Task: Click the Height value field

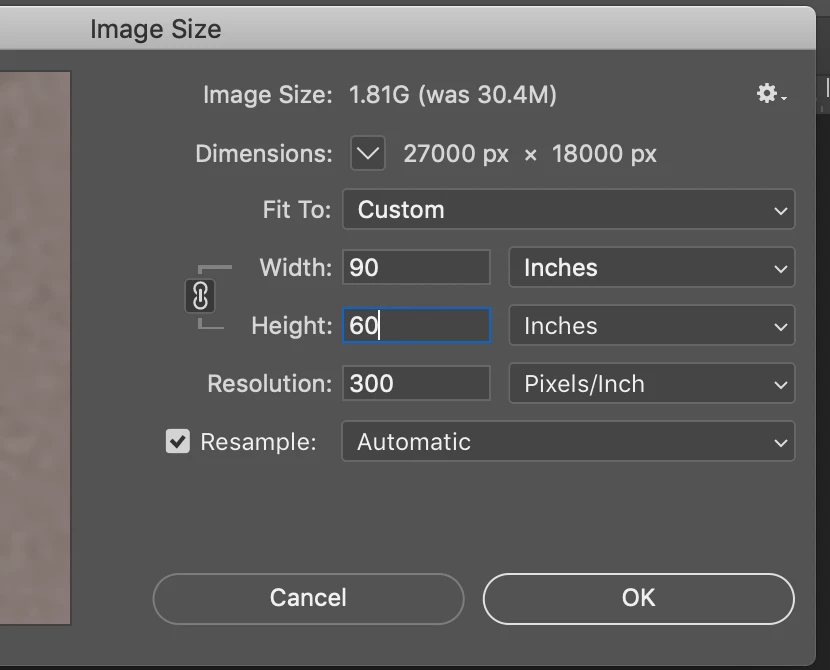Action: coord(416,326)
